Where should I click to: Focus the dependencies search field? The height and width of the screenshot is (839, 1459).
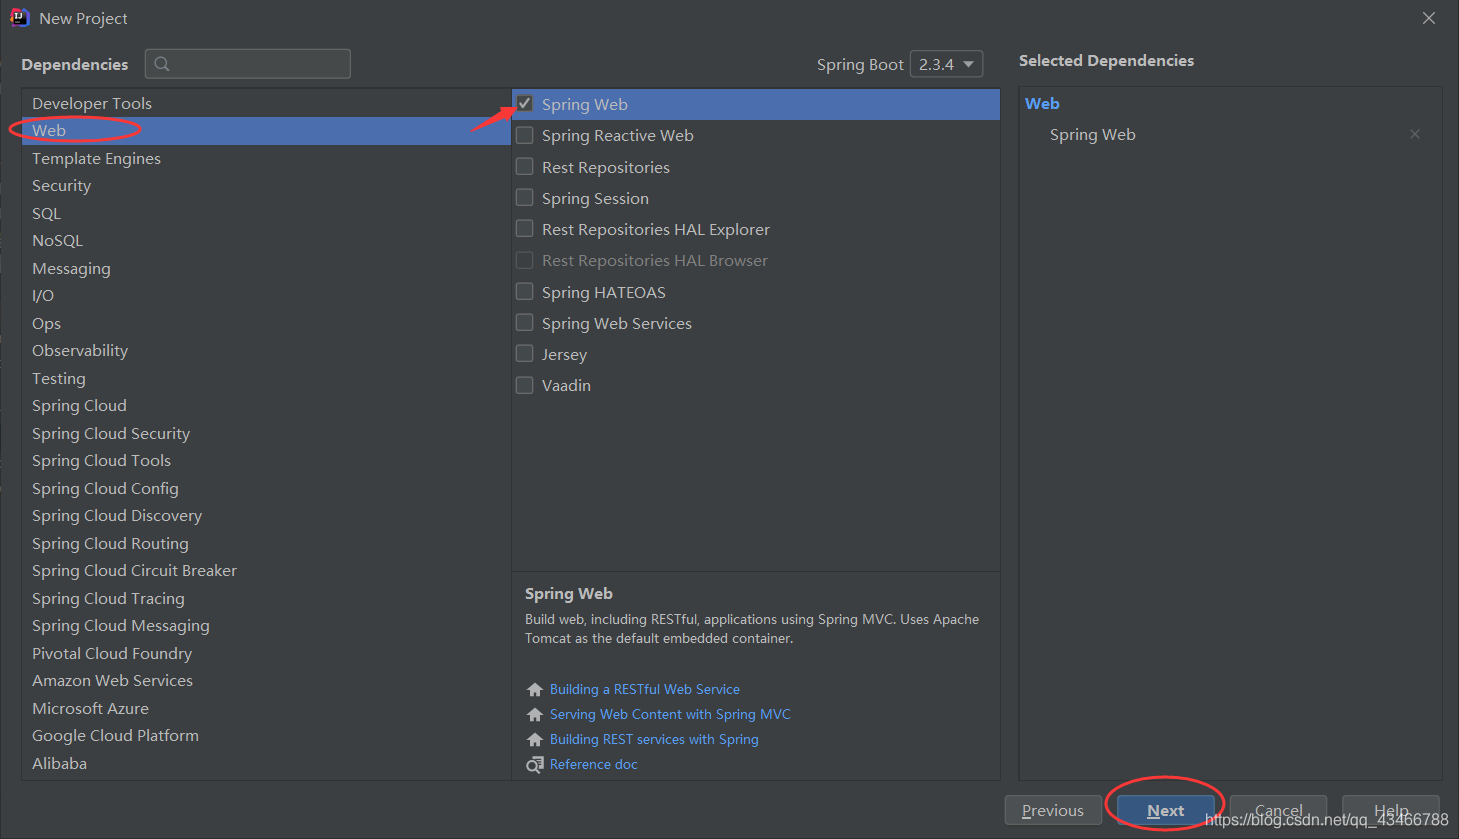click(x=248, y=64)
